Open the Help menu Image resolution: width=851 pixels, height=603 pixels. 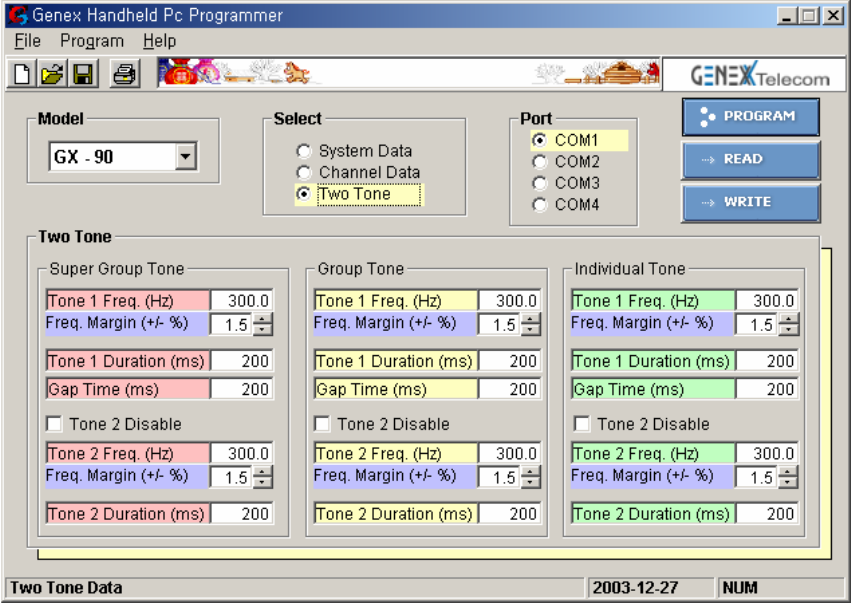tap(160, 41)
